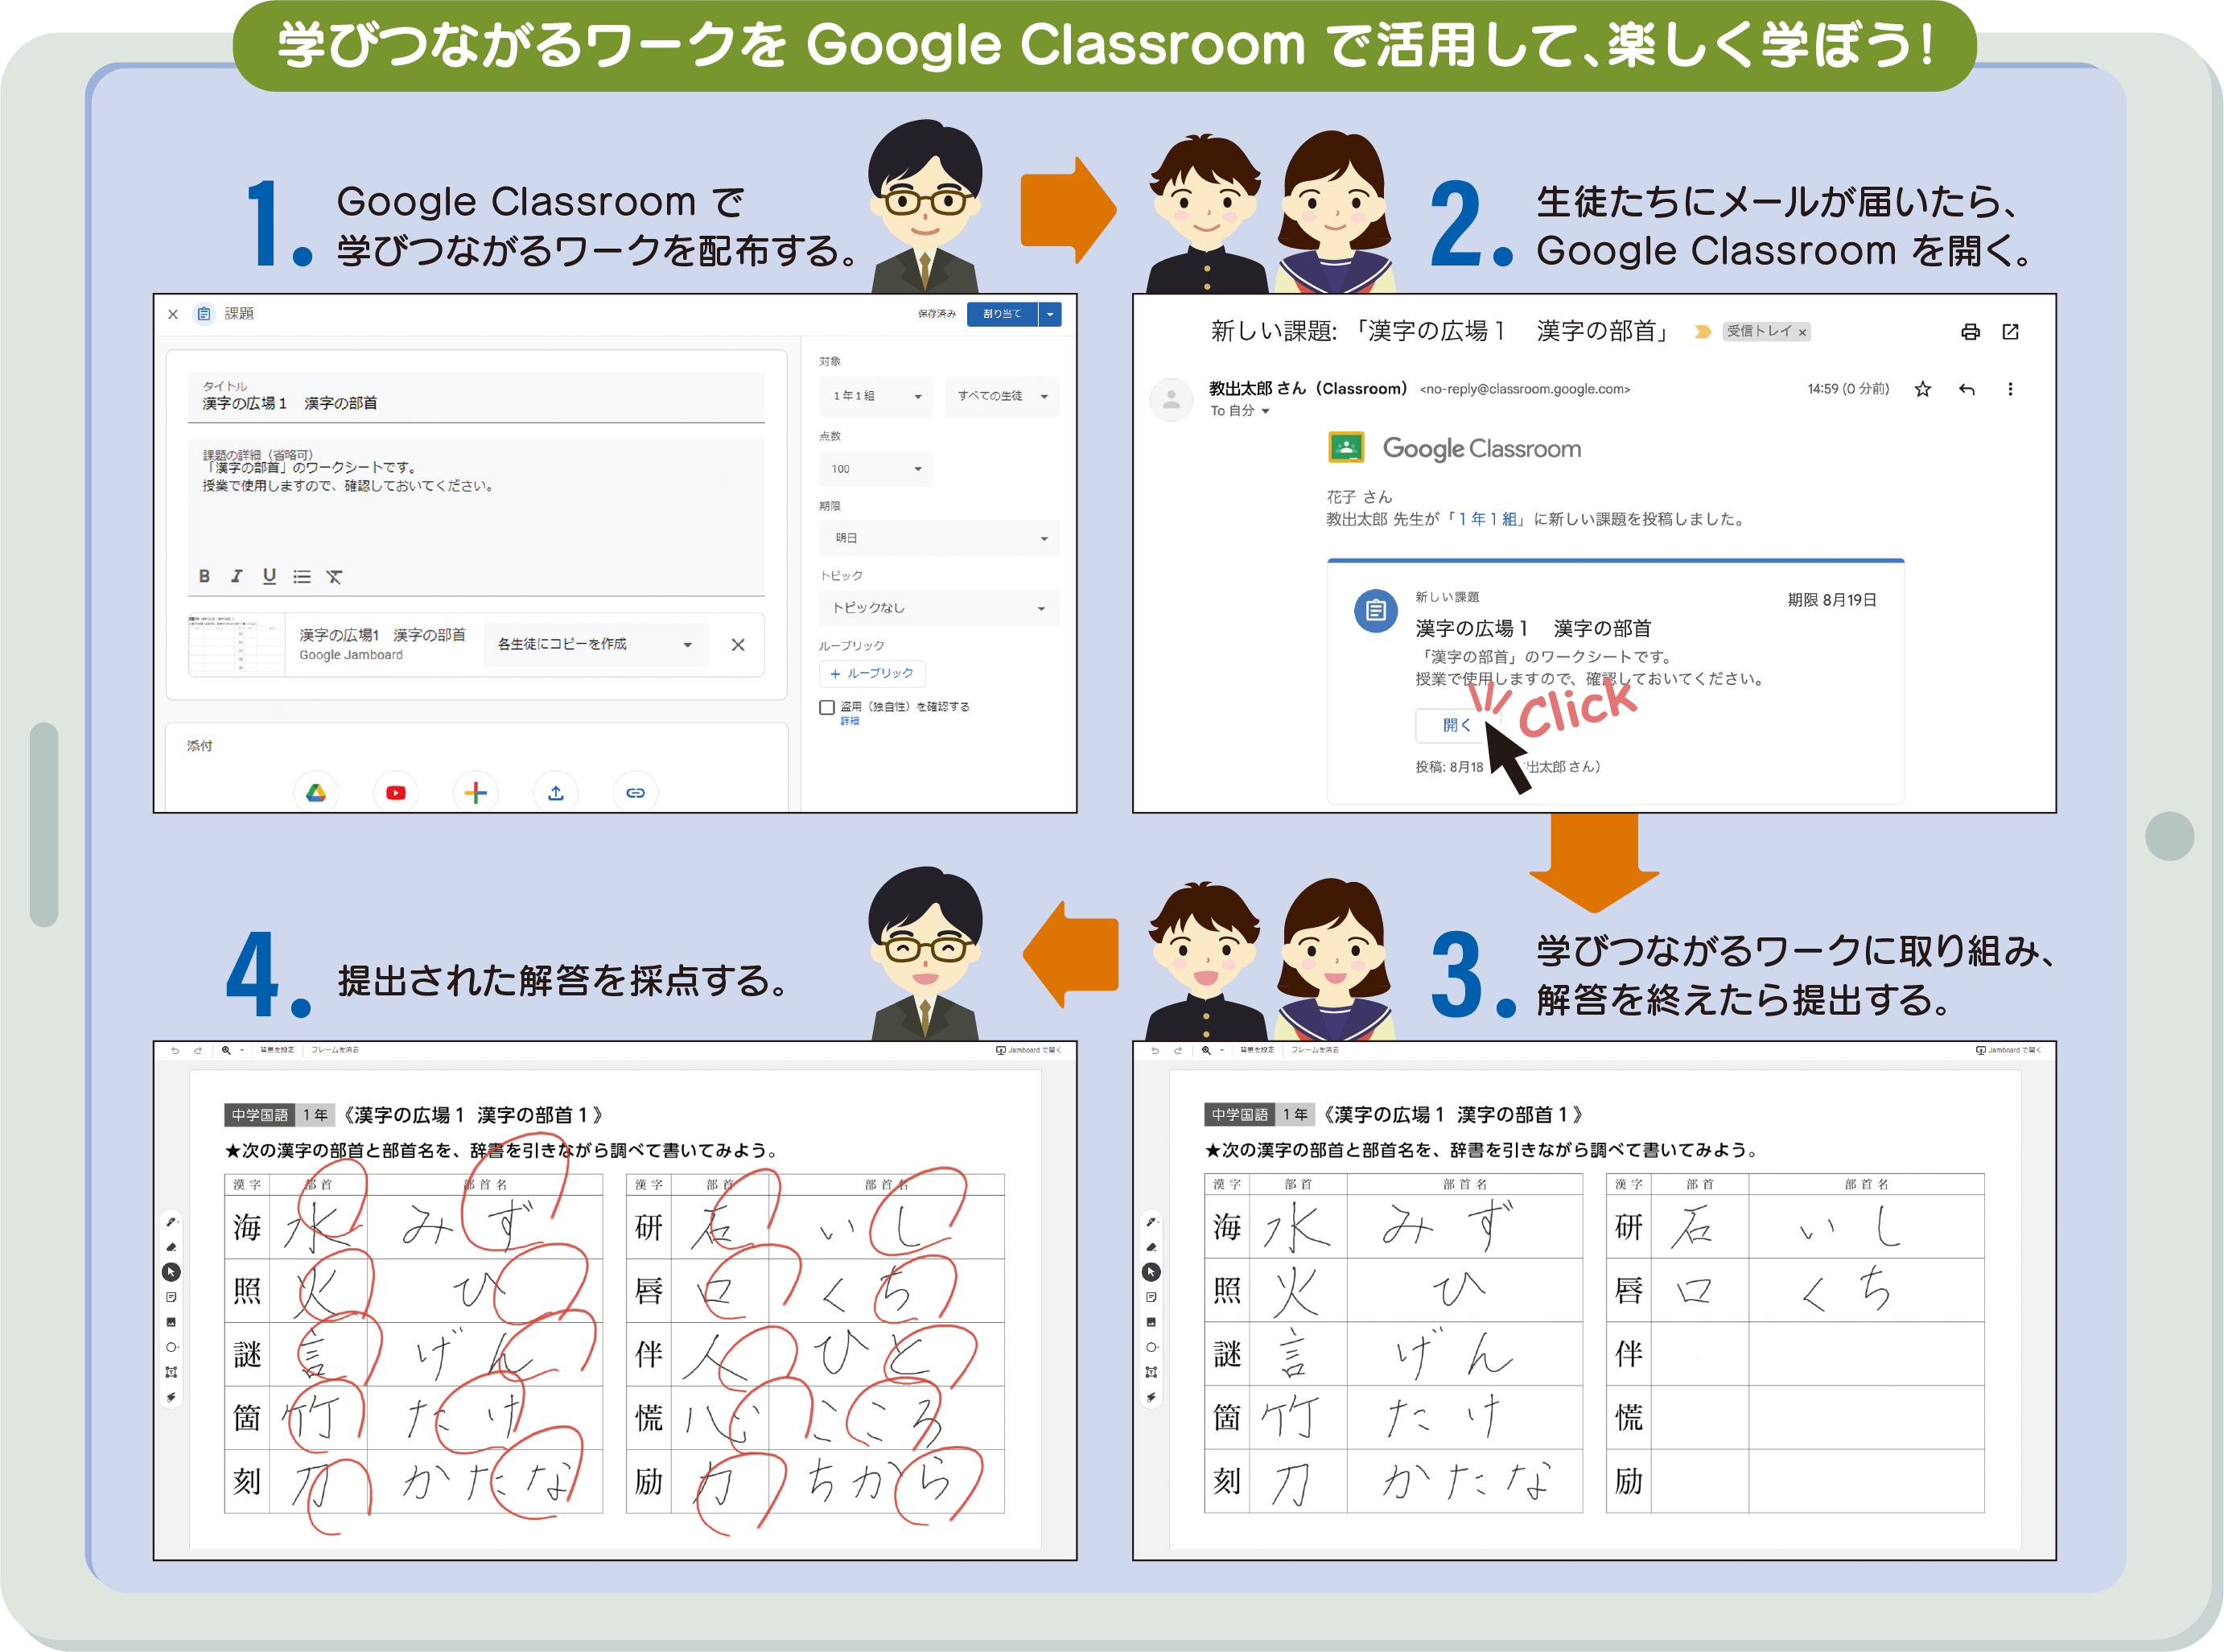Click the zoom magnifier in graded Jamboard
Screen dimensions: 2224x1652
point(226,1050)
